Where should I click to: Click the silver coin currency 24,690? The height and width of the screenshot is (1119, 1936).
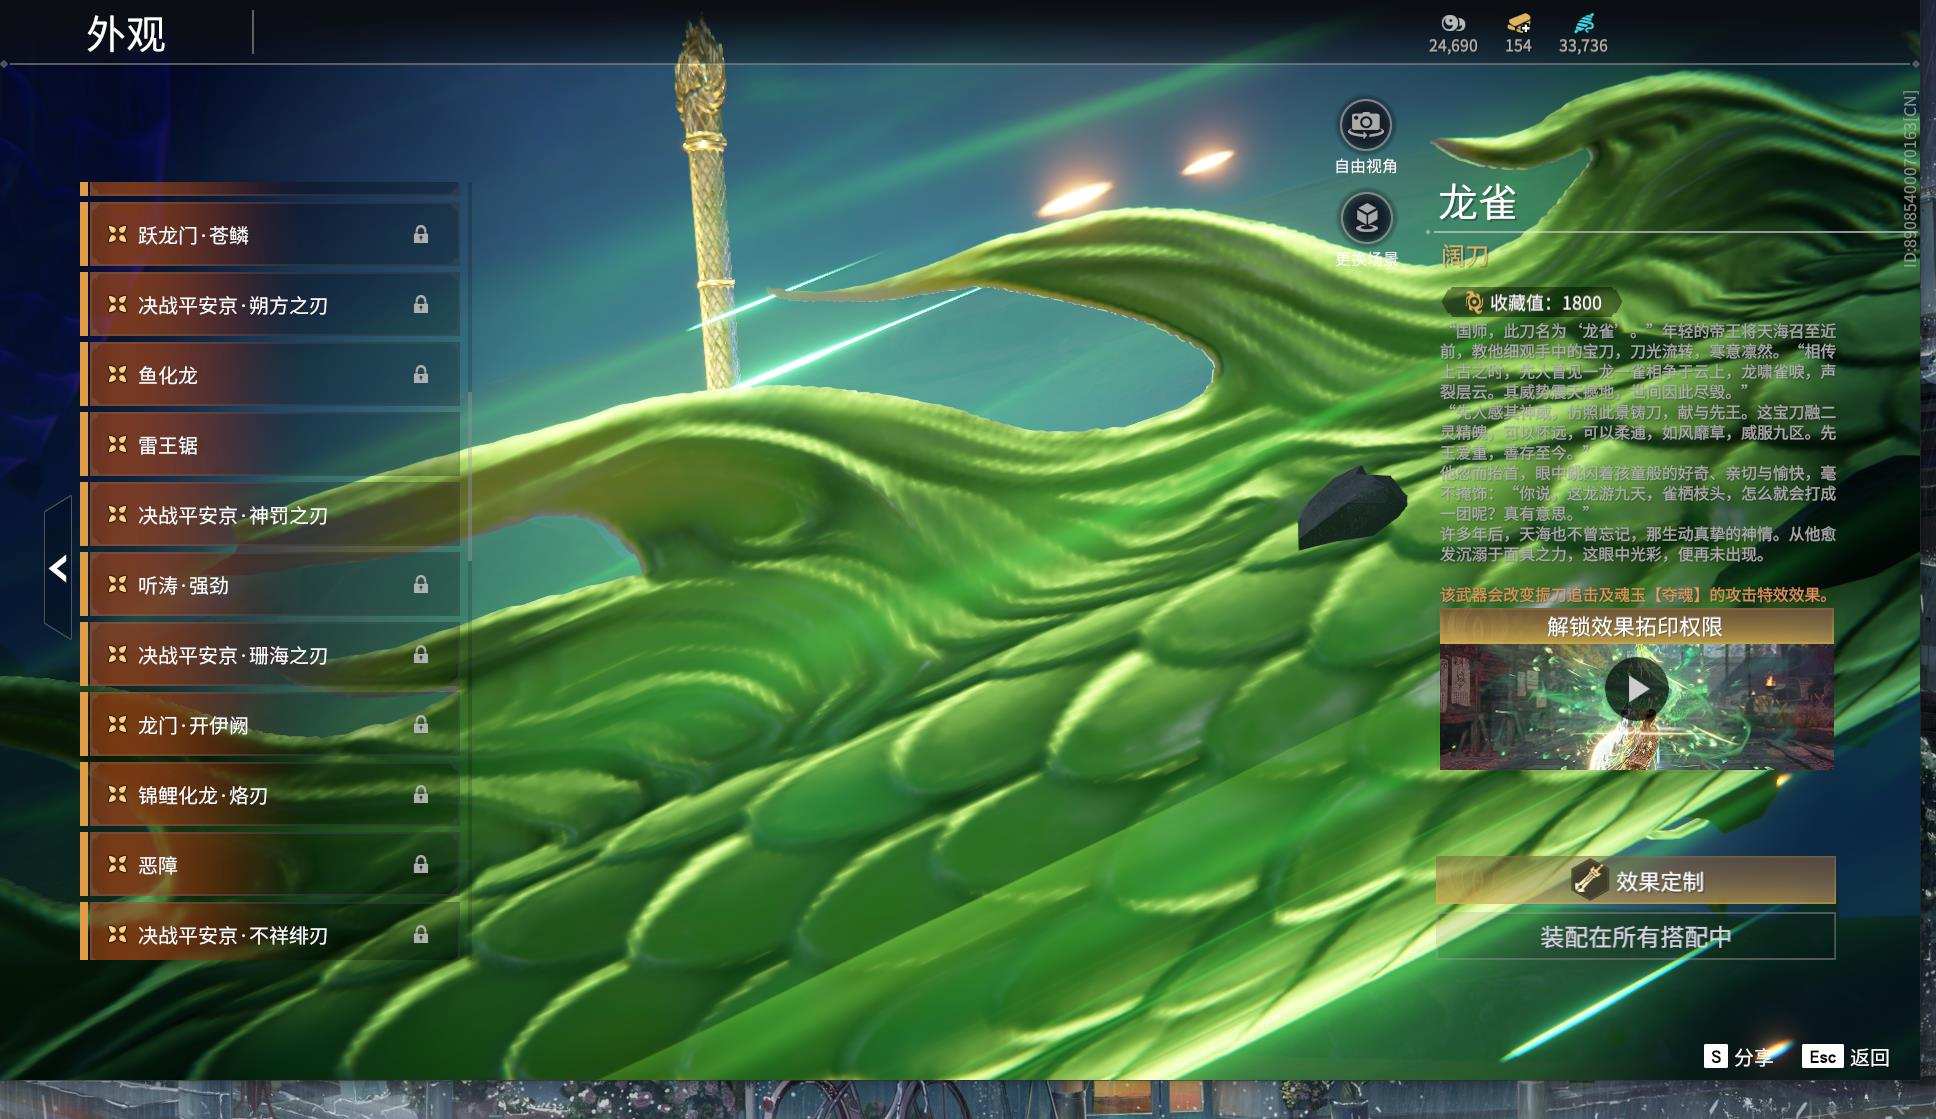(1453, 34)
